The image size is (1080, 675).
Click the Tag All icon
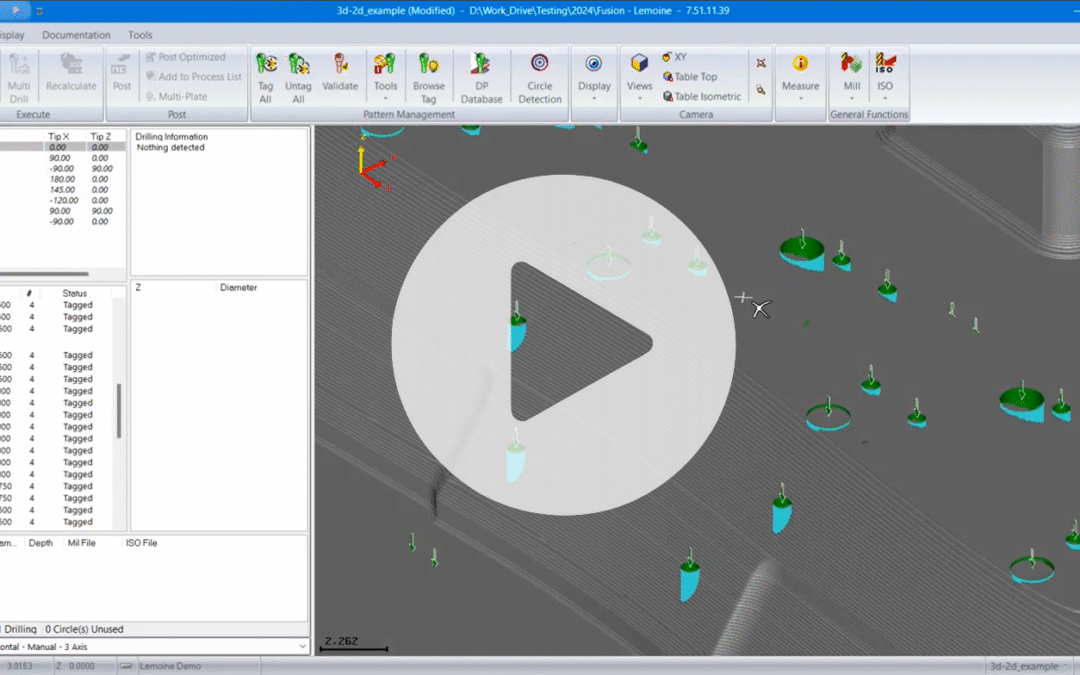(266, 77)
